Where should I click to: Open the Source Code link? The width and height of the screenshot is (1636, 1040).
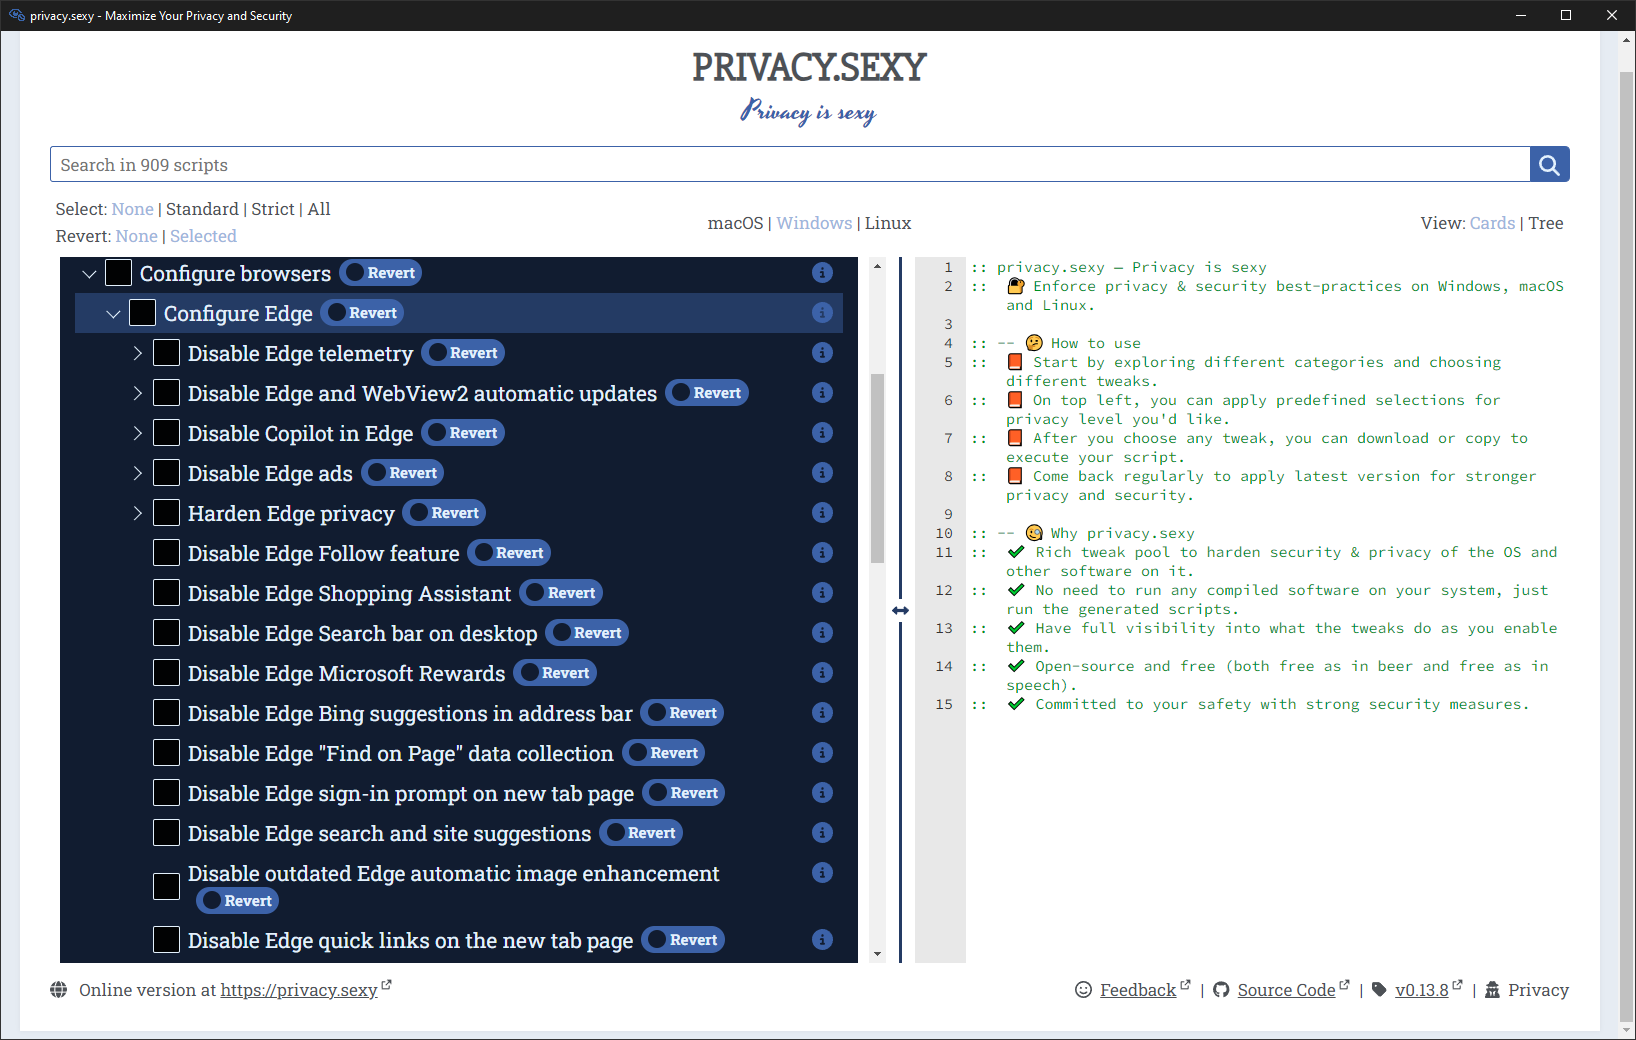click(1286, 990)
